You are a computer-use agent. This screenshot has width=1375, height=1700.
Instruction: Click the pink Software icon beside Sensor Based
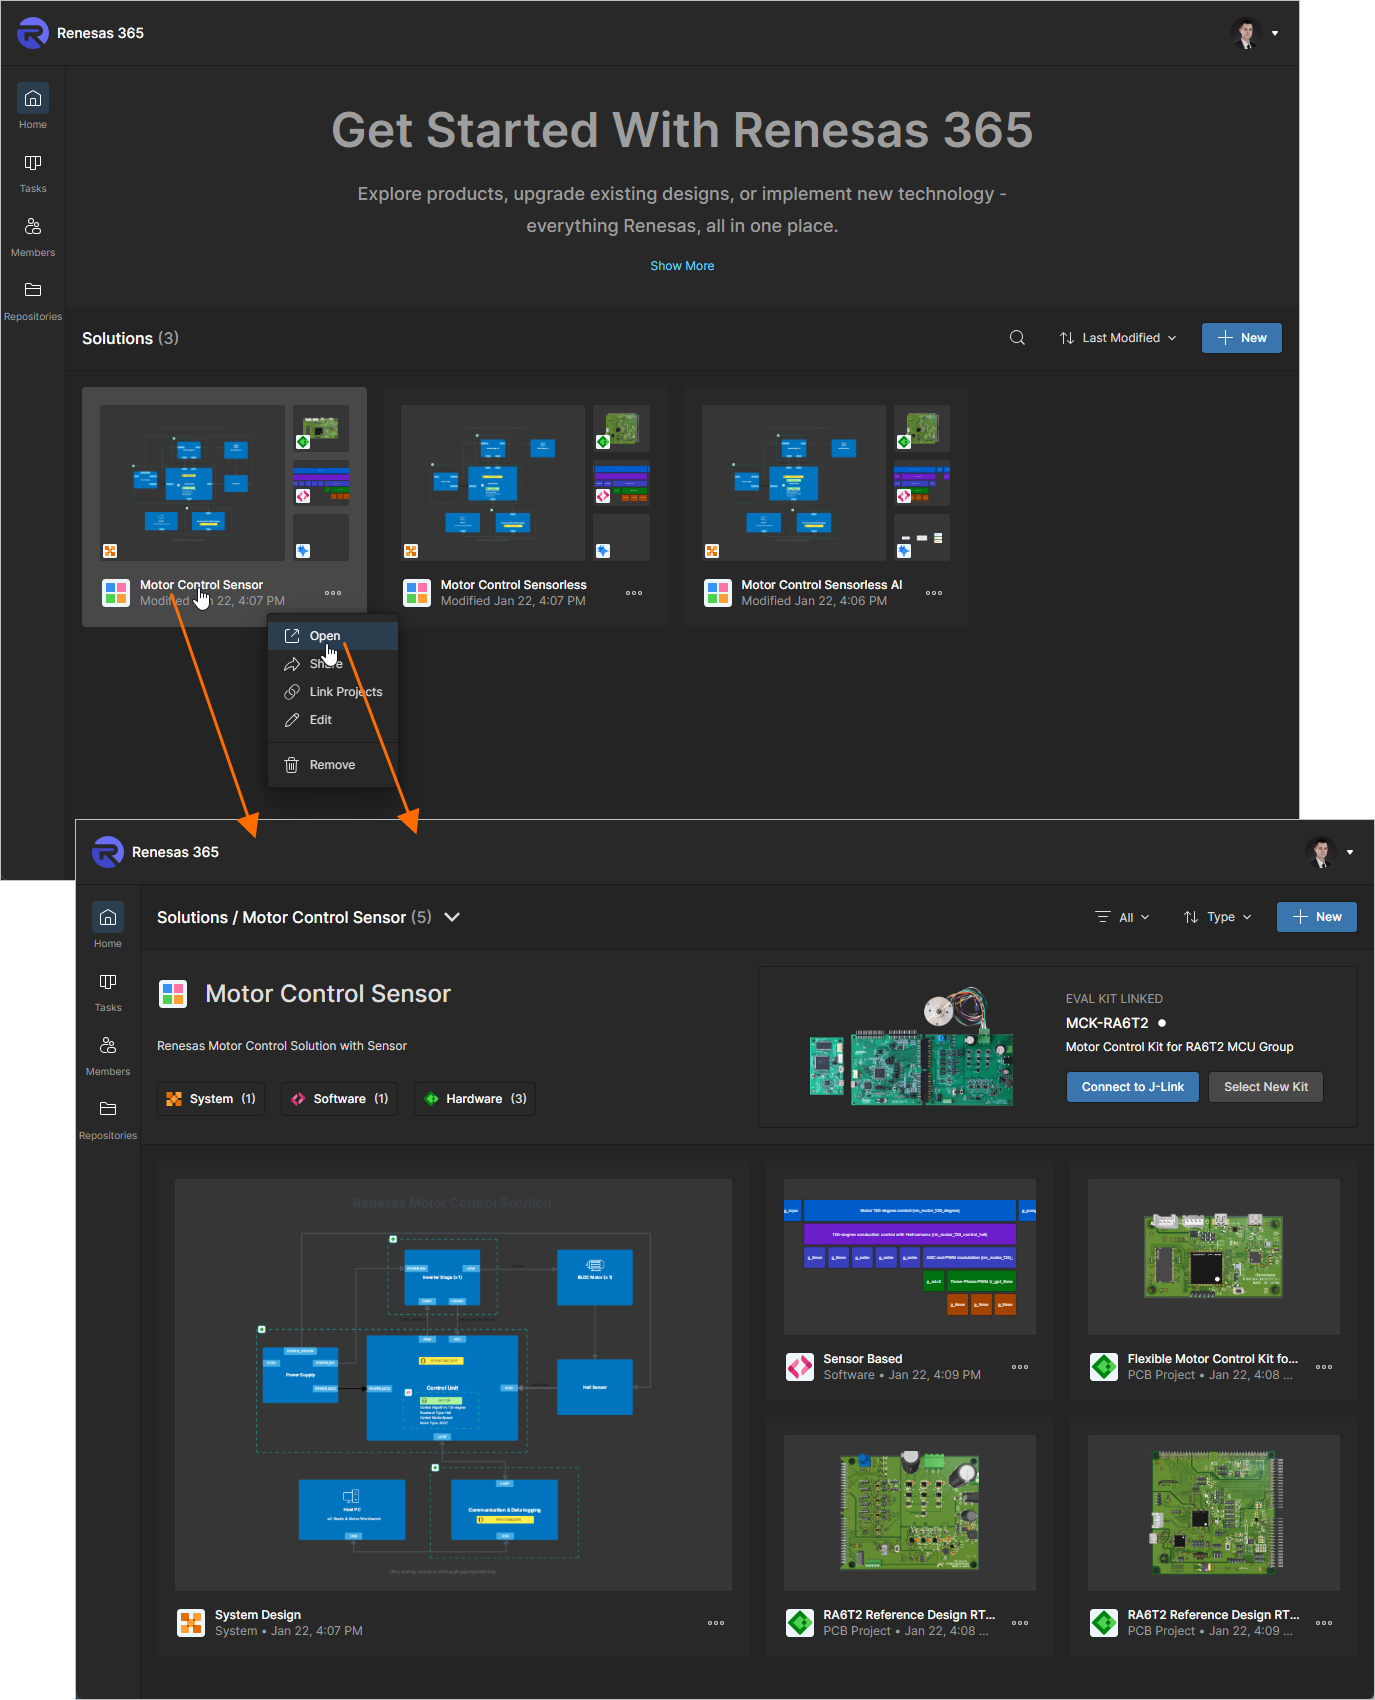(x=800, y=1367)
